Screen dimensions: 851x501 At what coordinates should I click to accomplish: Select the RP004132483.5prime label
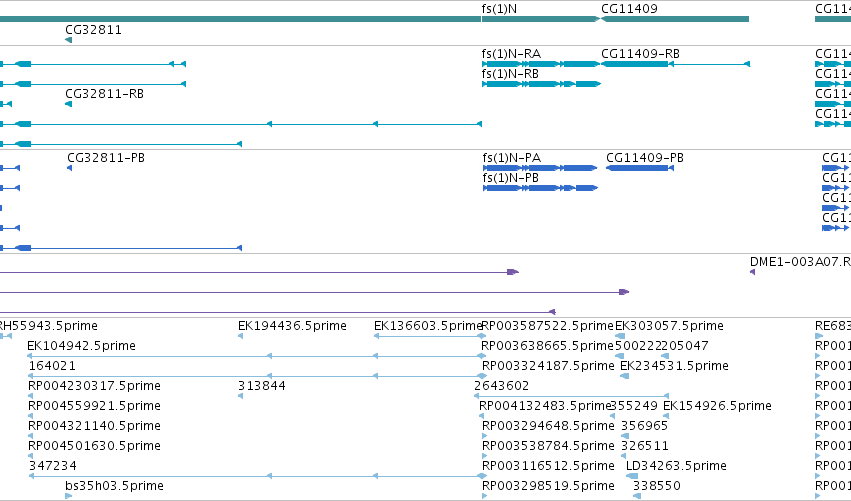tap(545, 406)
